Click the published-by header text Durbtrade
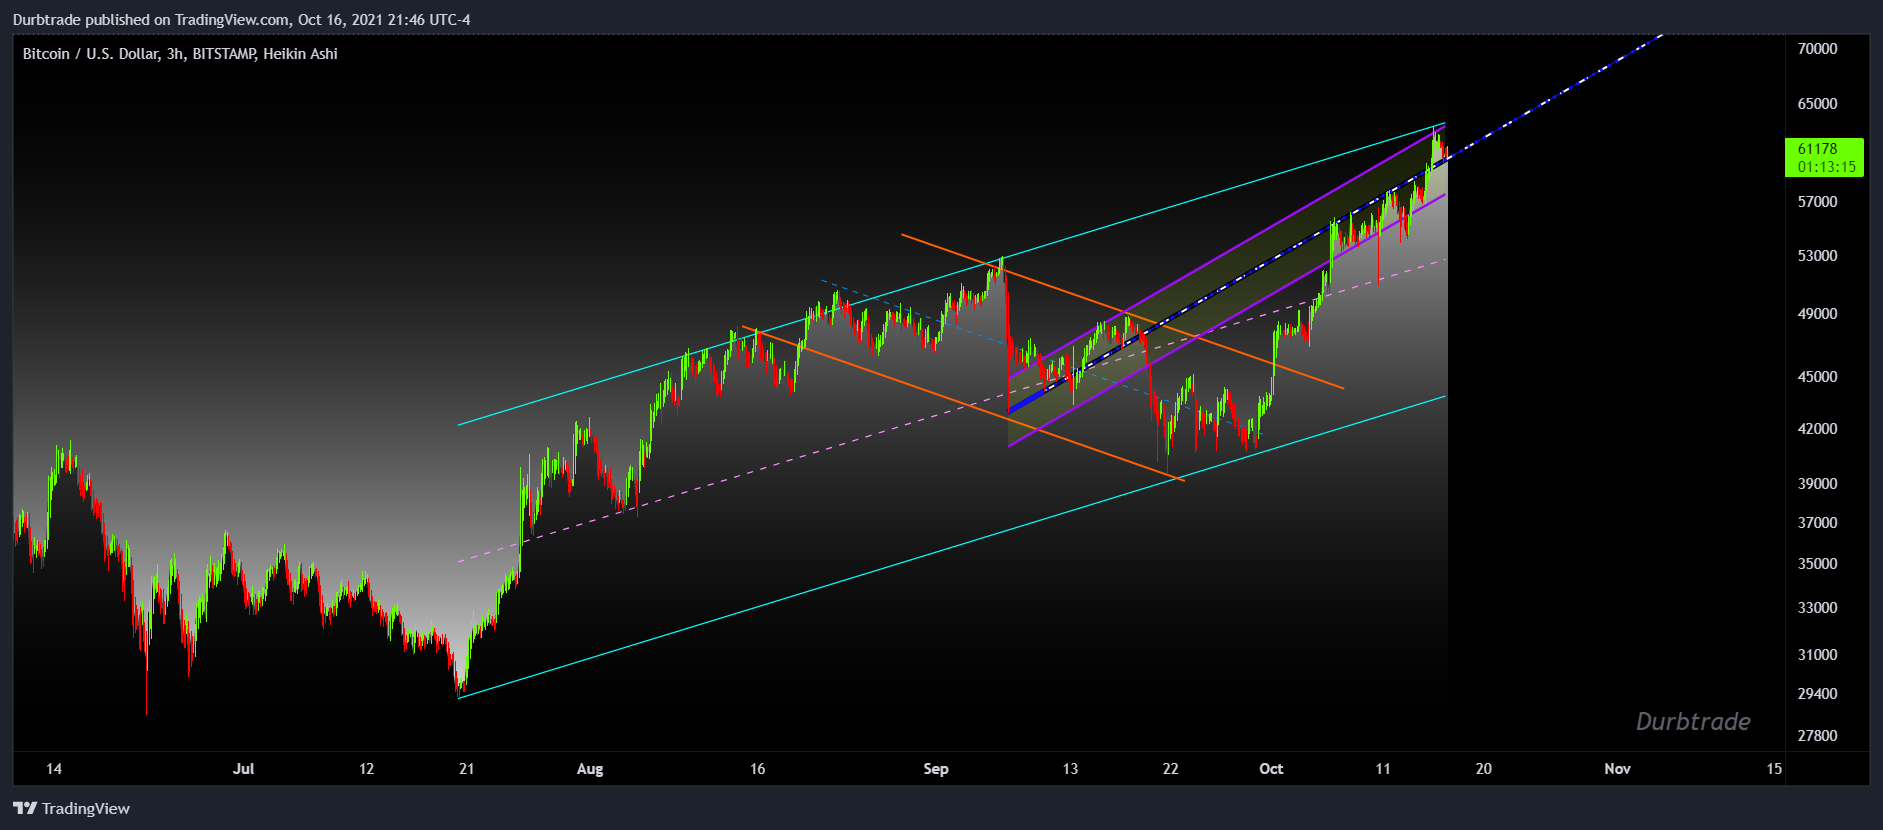The image size is (1883, 830). [x=46, y=20]
